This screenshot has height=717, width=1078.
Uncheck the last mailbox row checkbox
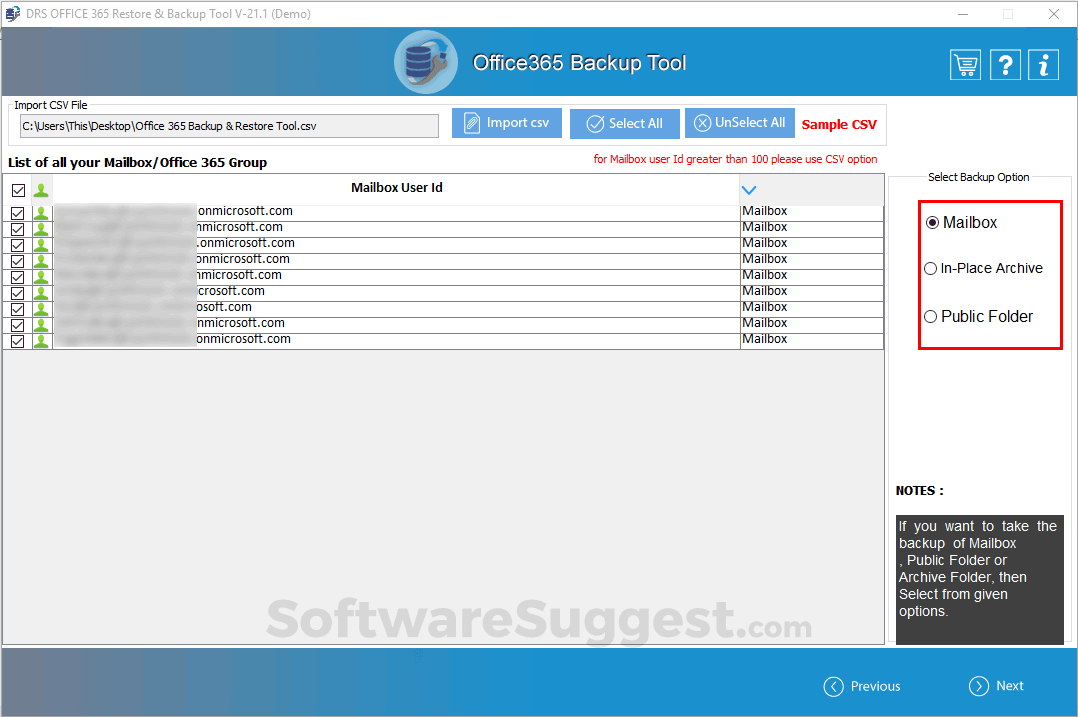pos(17,339)
